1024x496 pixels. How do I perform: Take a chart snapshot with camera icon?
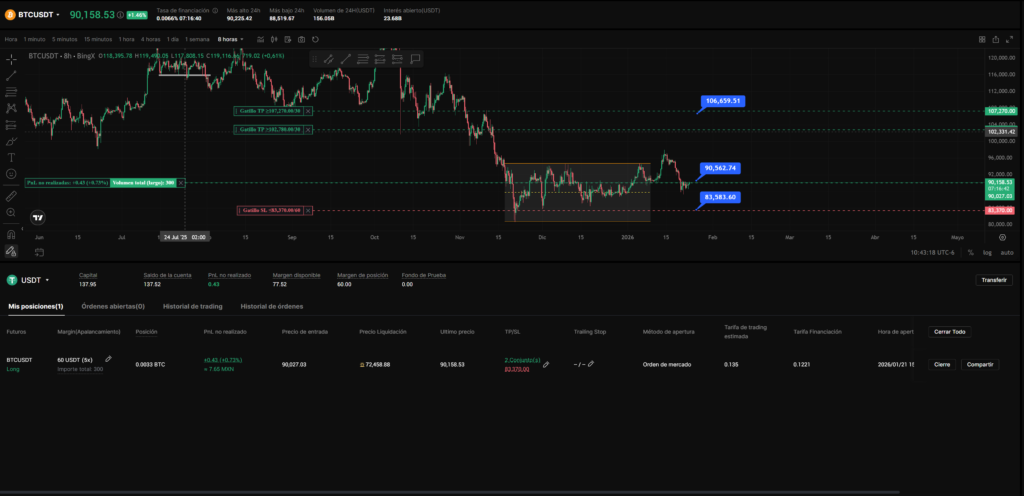pyautogui.click(x=996, y=39)
